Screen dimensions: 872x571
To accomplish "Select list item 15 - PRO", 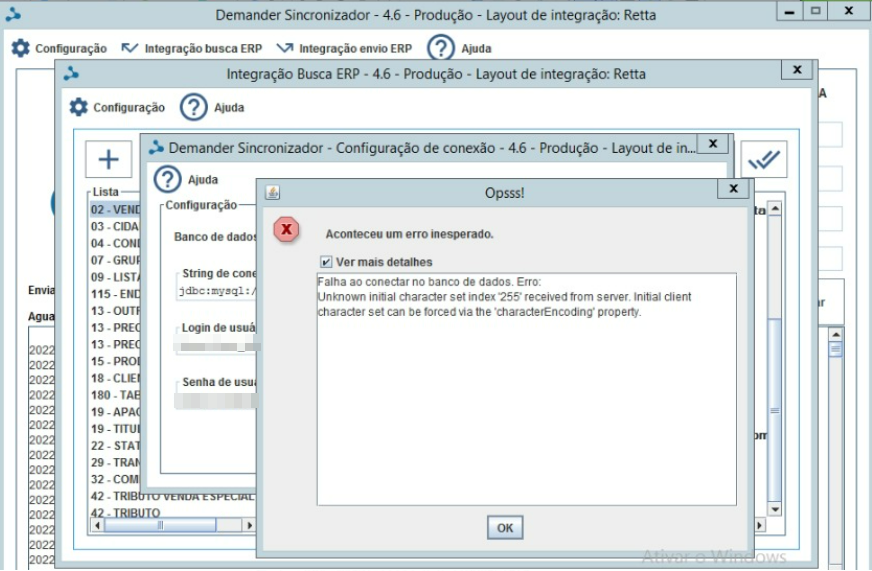I will point(115,361).
